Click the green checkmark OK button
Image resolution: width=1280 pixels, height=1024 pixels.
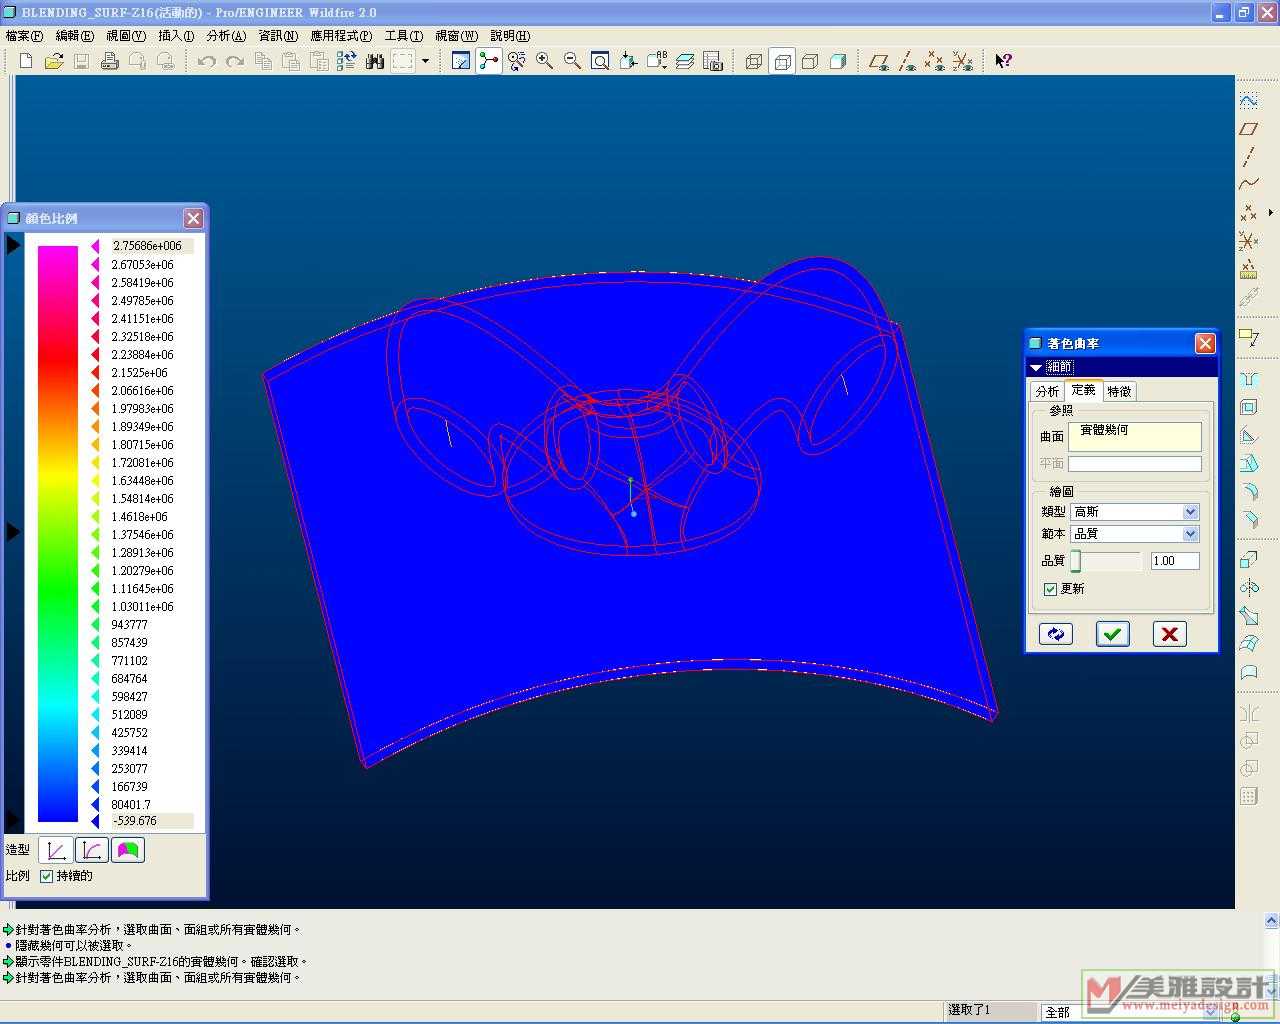point(1113,634)
